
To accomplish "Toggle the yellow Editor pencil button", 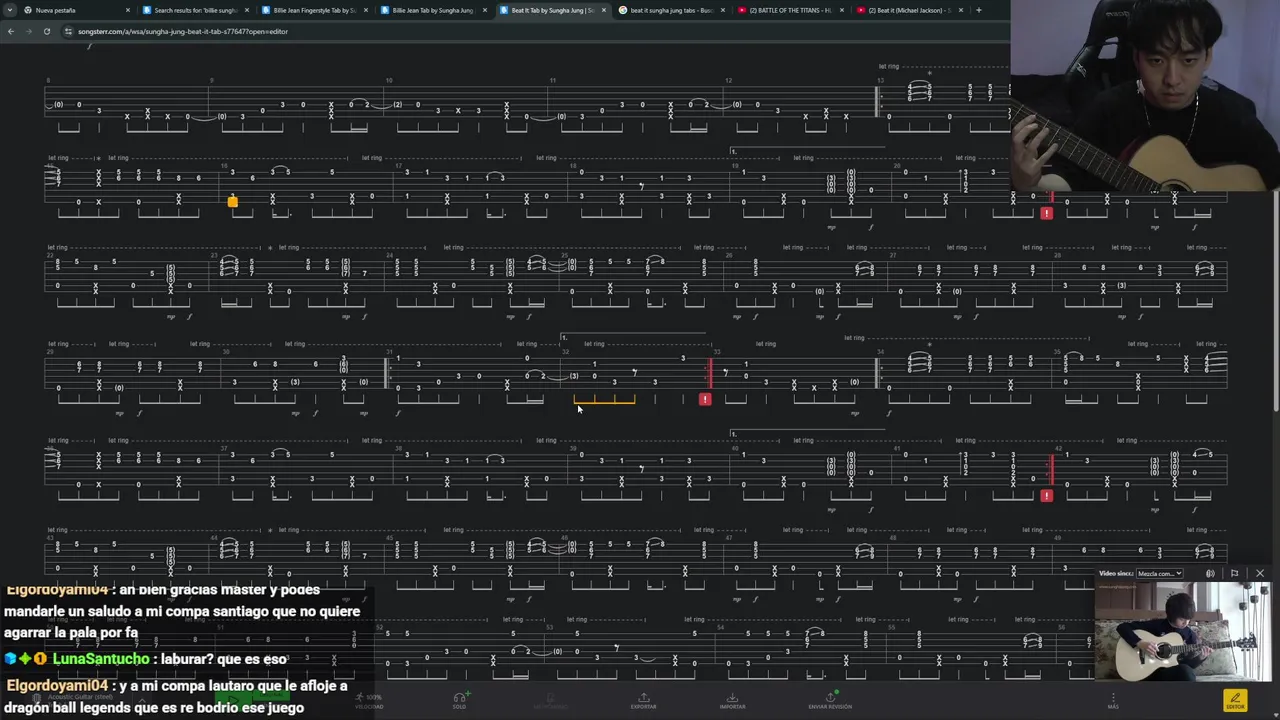I will point(1235,700).
